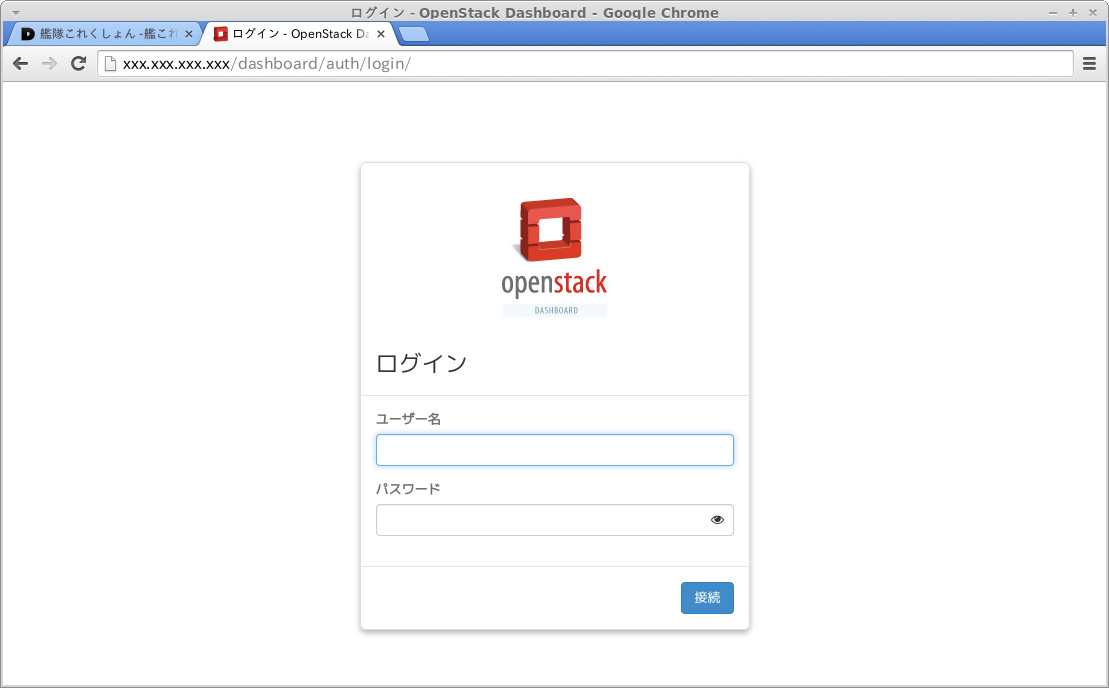
Task: Open the window menu arrow in title bar
Action: click(x=15, y=12)
